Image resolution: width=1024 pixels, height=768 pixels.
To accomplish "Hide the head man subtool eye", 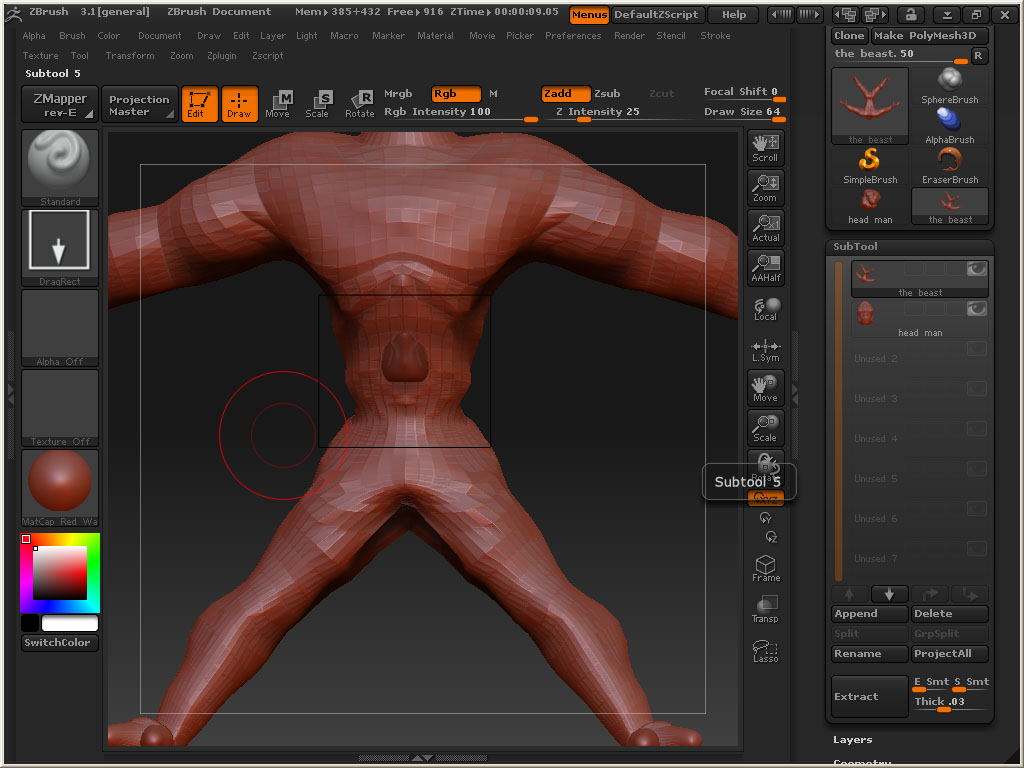I will pos(976,309).
